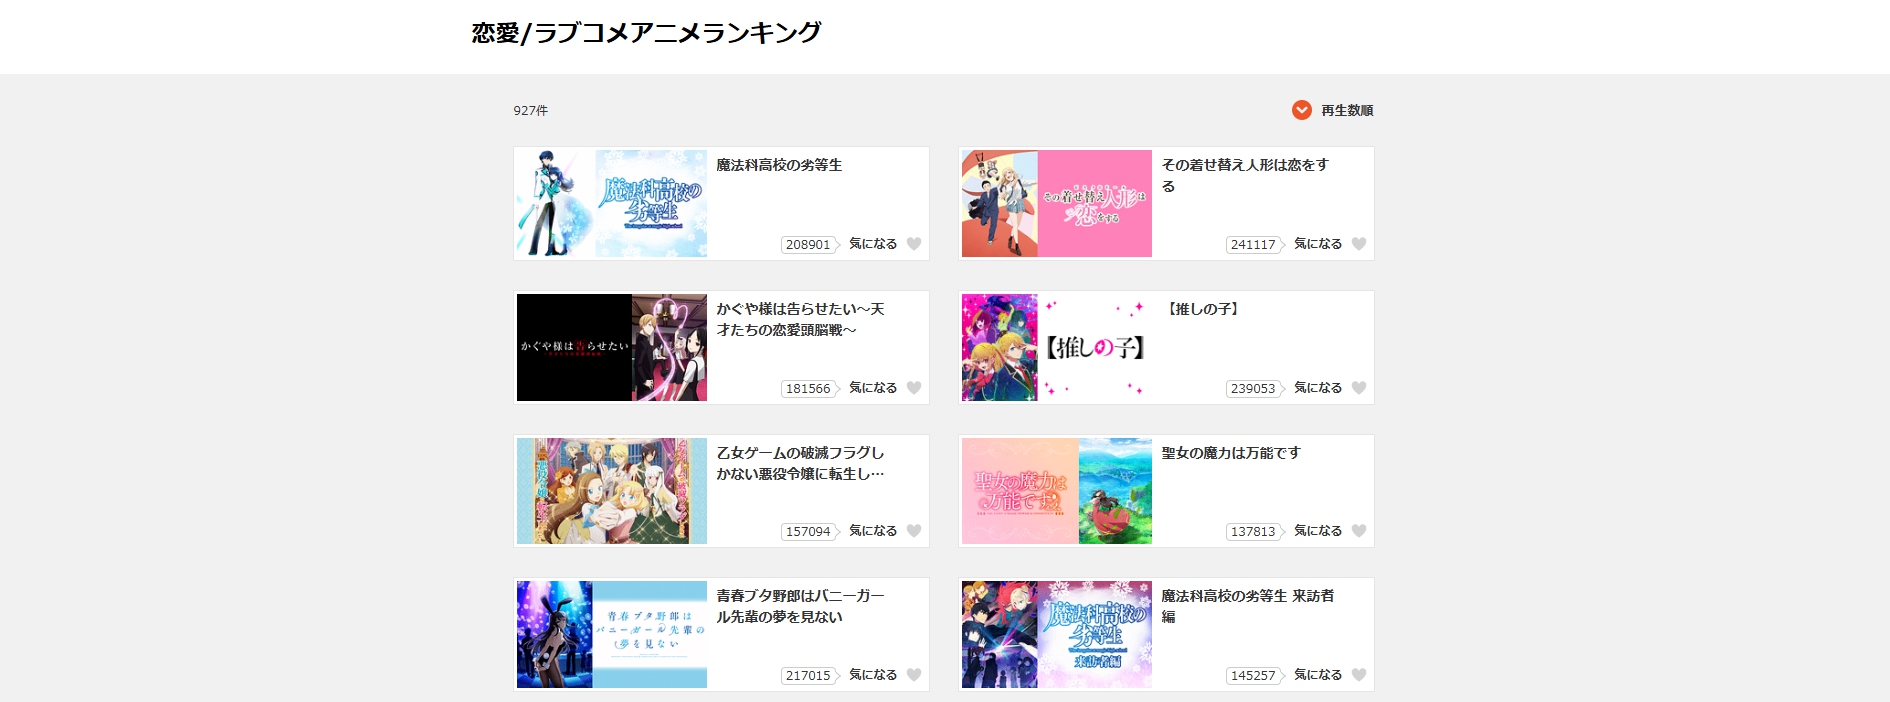Select 乙女ゲームの破滅フラグ thumbnail image
1890x702 pixels.
(612, 491)
